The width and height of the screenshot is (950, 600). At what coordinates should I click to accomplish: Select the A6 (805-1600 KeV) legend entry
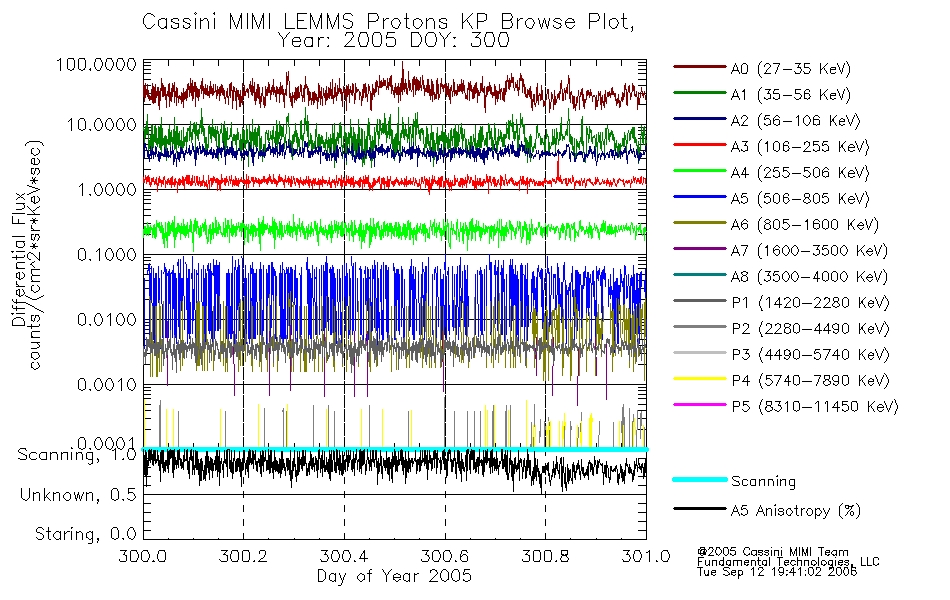tap(776, 224)
